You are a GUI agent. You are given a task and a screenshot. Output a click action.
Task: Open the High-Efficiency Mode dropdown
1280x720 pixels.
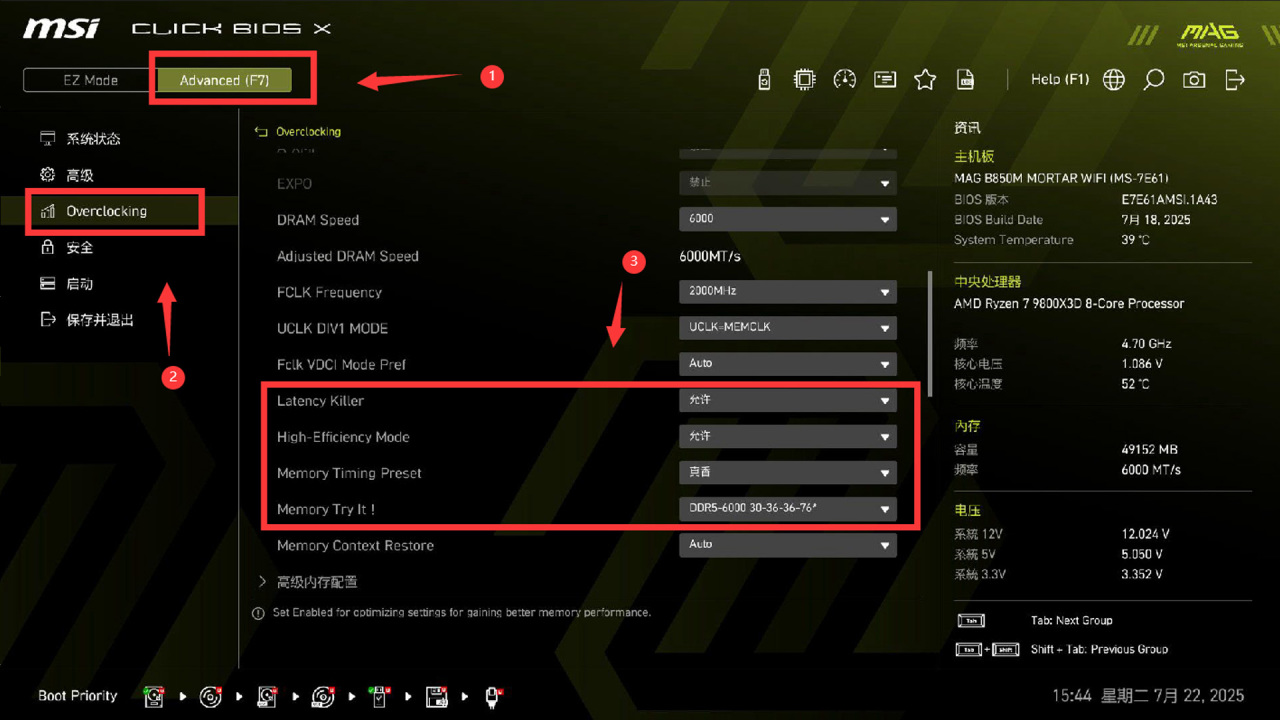(x=788, y=437)
